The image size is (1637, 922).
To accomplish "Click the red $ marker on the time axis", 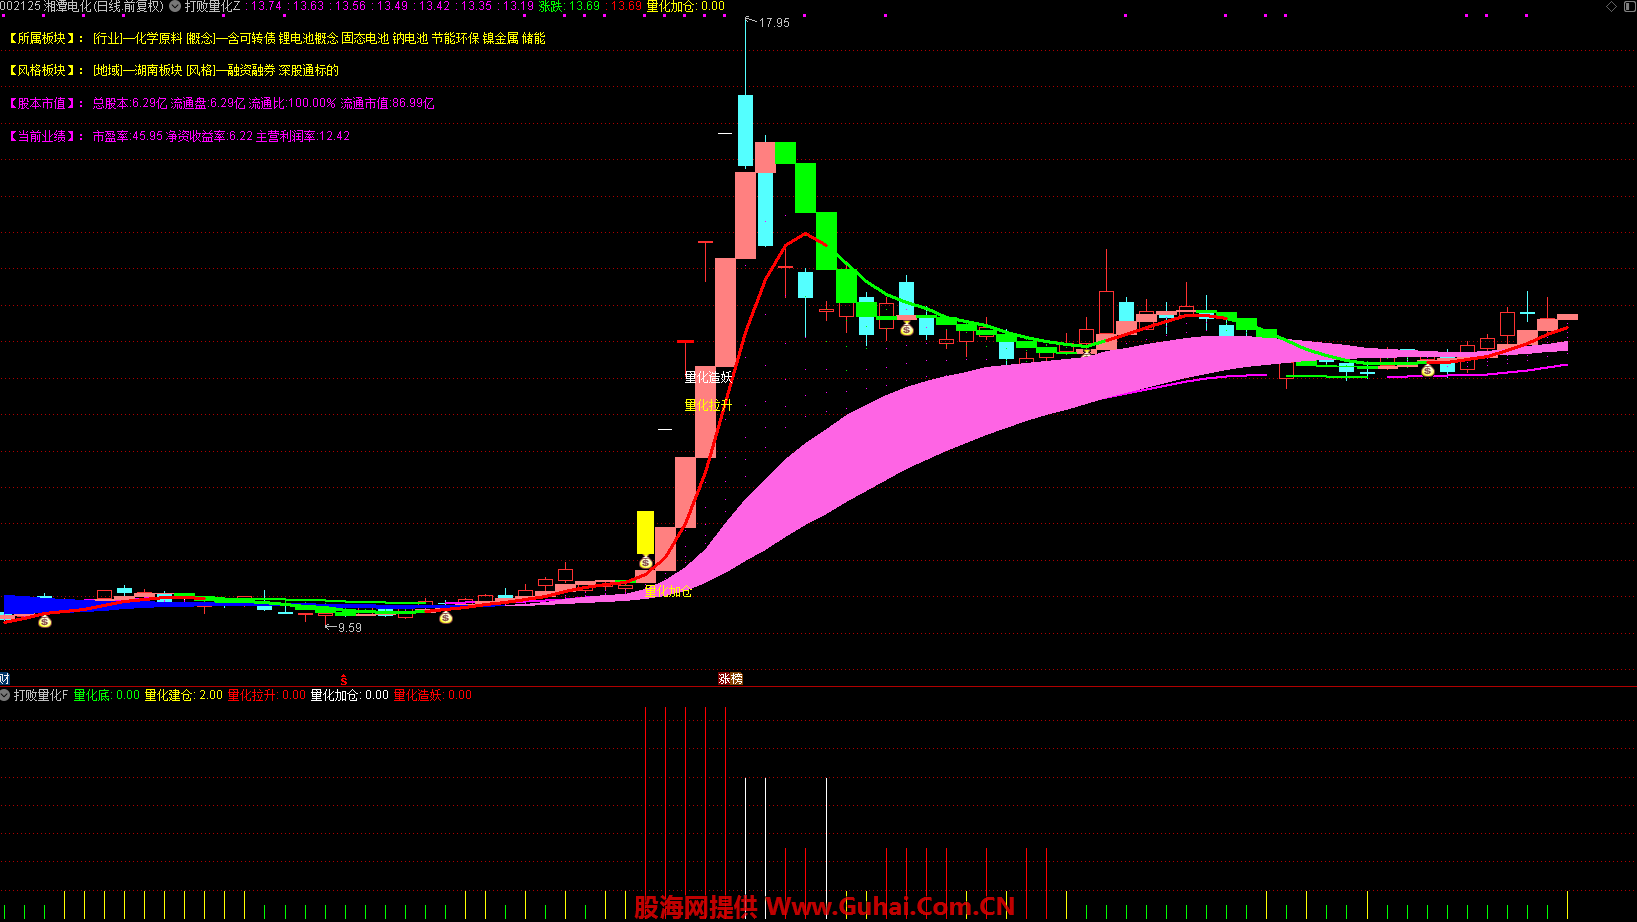I will [344, 679].
